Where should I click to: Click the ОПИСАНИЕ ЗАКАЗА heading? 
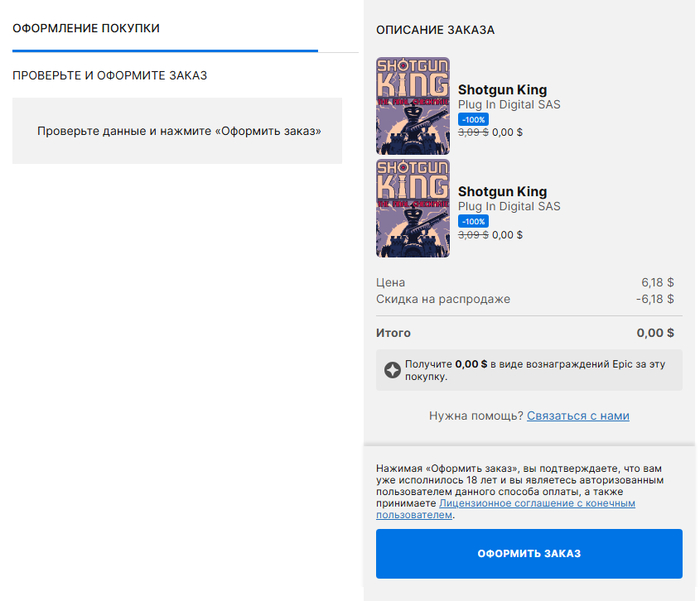(x=435, y=30)
